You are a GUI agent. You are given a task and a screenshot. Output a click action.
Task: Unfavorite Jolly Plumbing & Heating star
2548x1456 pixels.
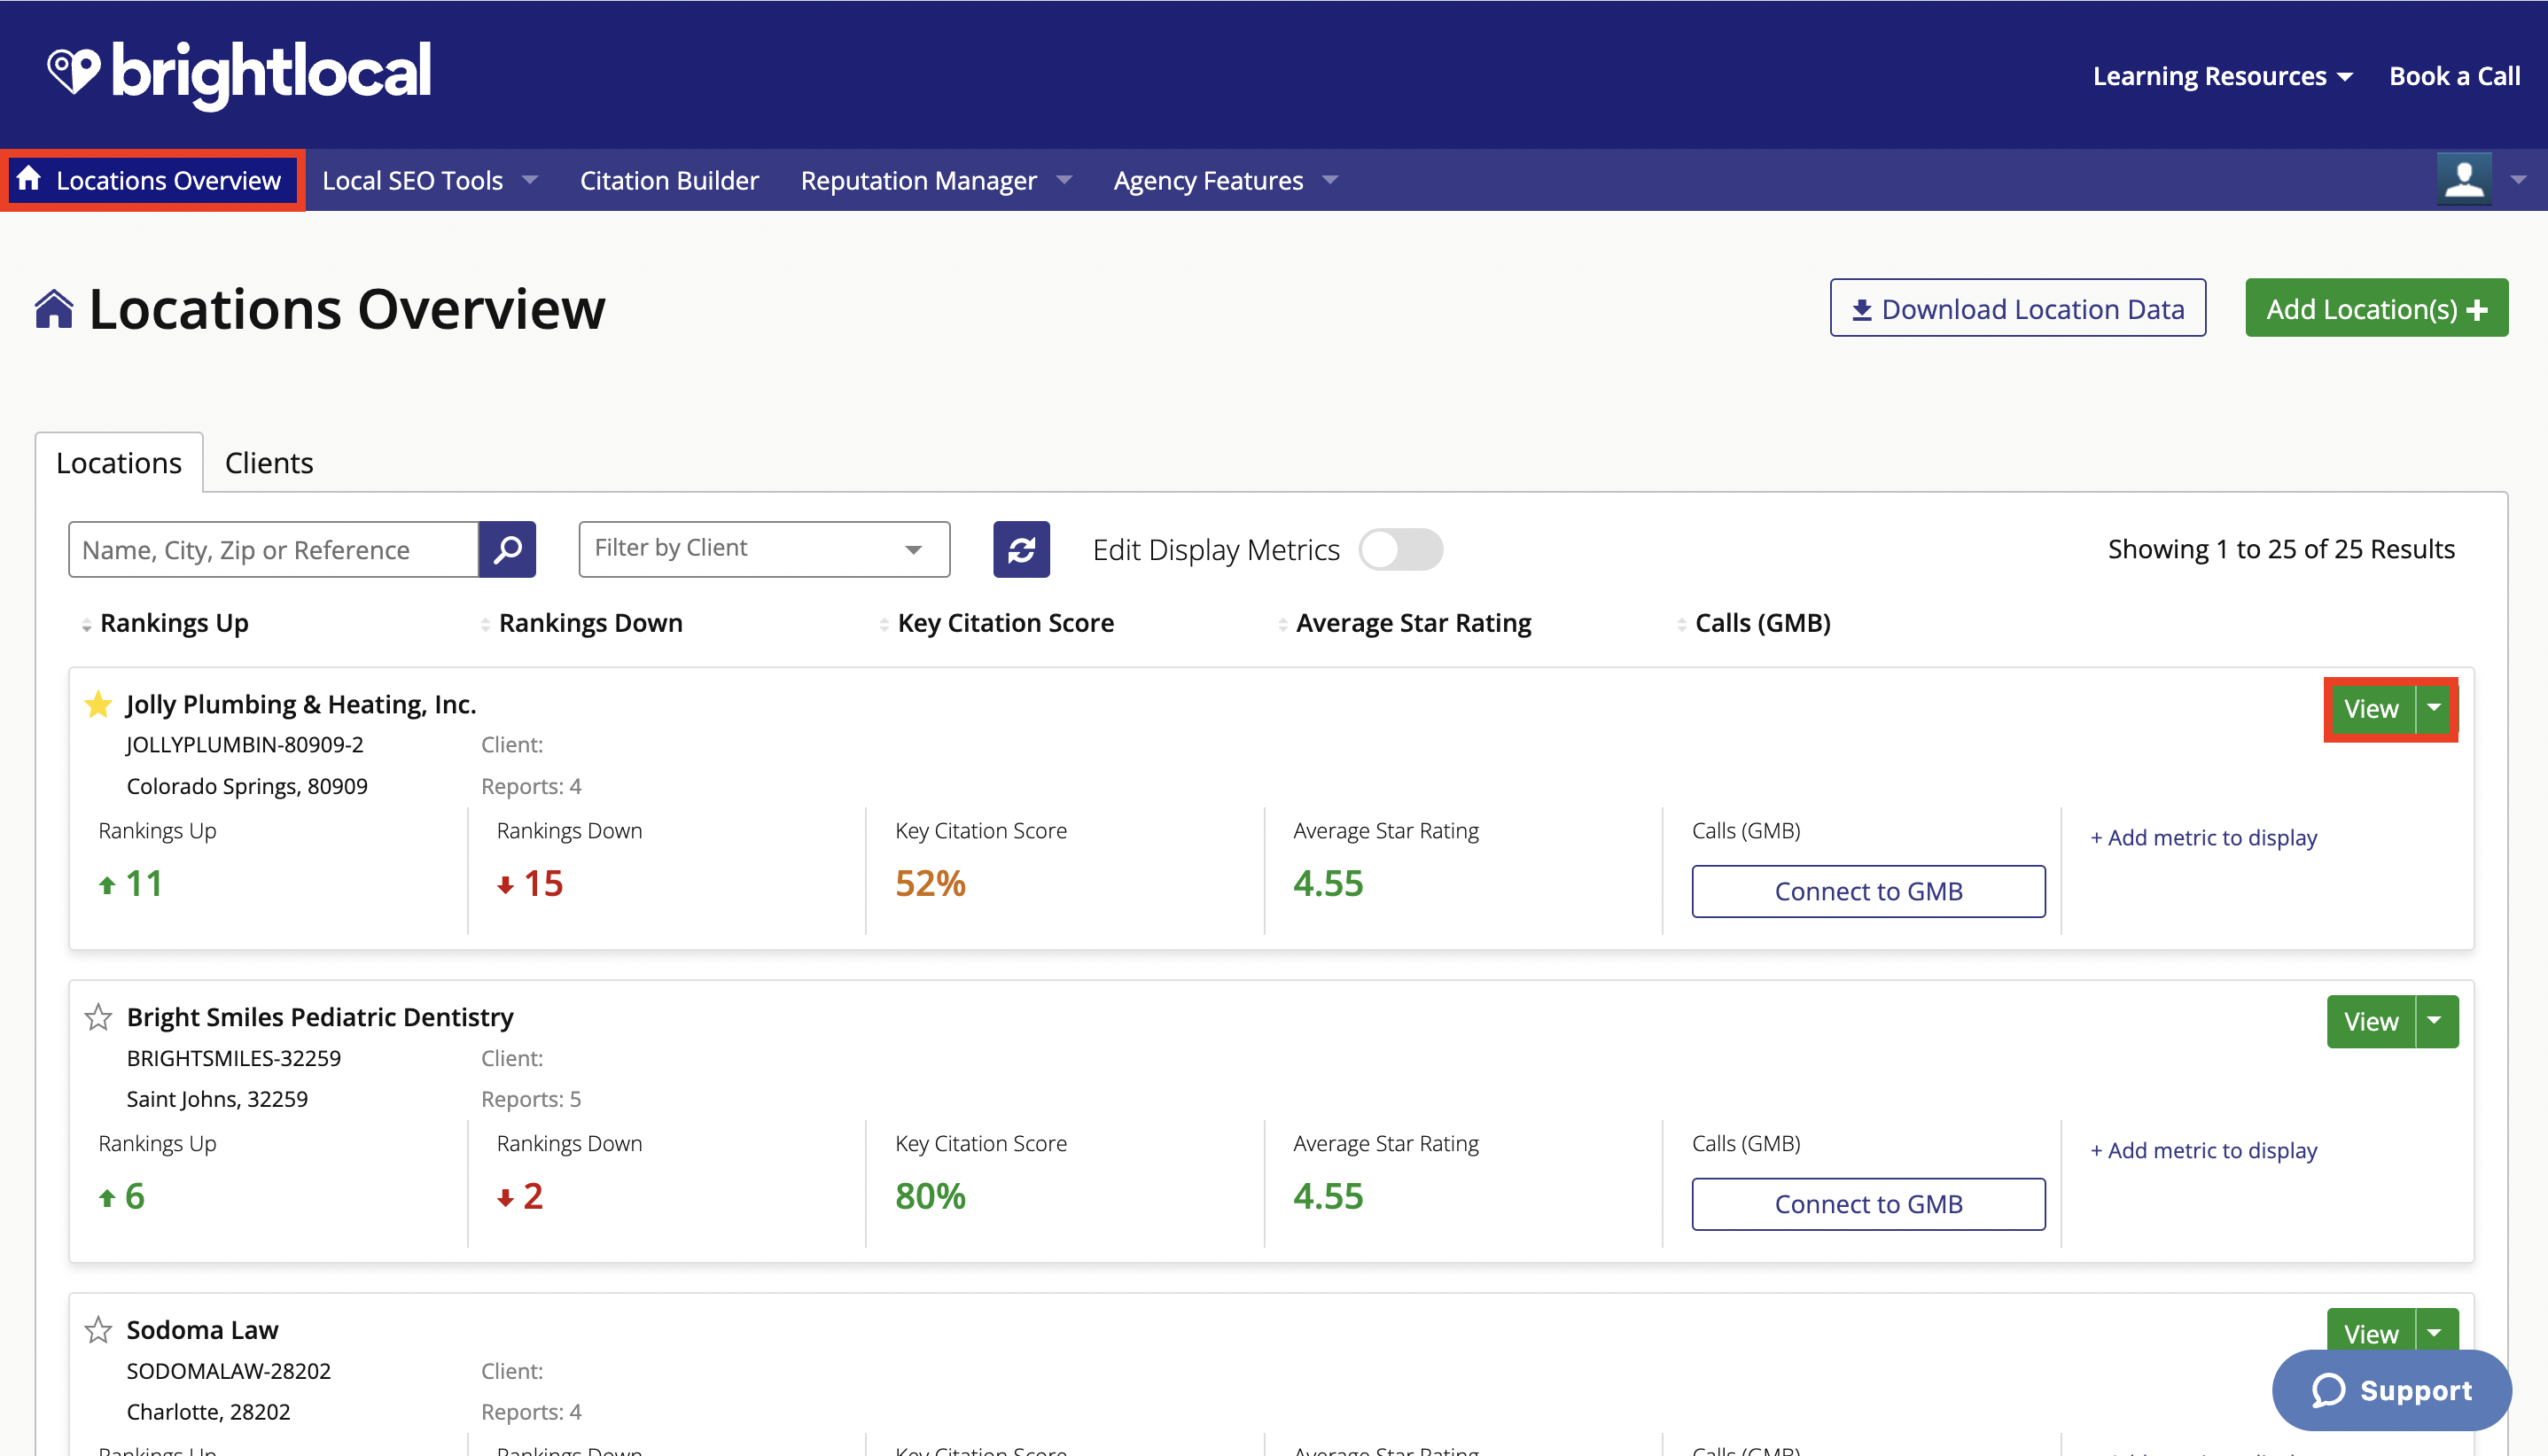coord(98,705)
